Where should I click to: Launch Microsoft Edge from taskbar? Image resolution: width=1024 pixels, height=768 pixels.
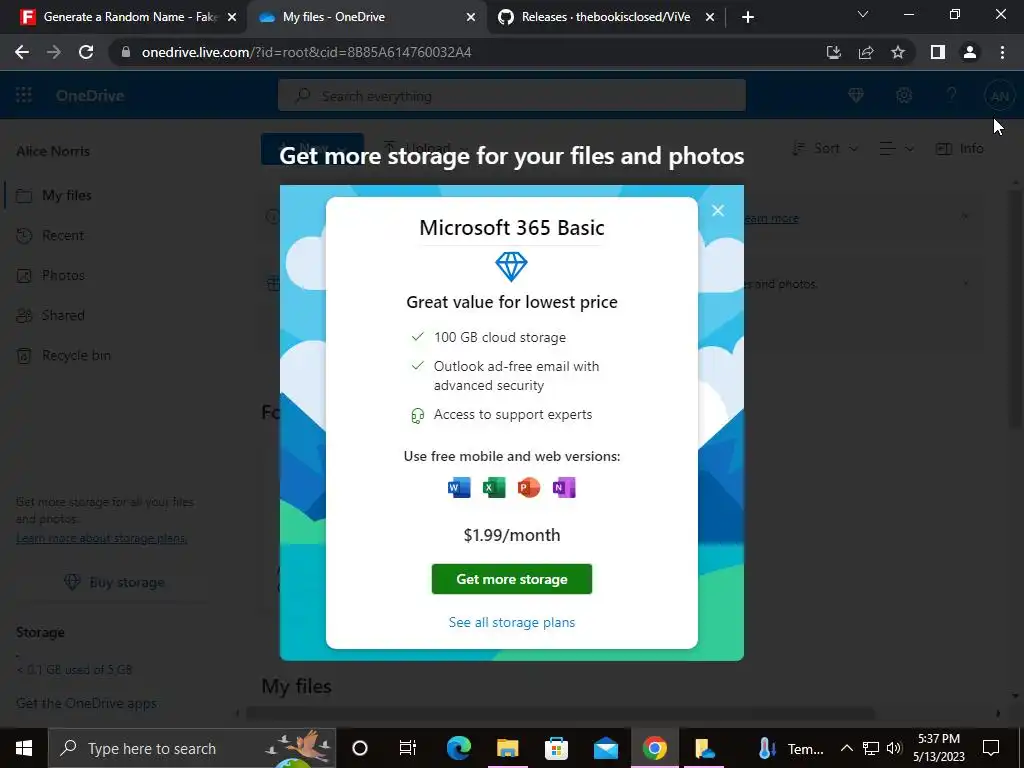458,748
